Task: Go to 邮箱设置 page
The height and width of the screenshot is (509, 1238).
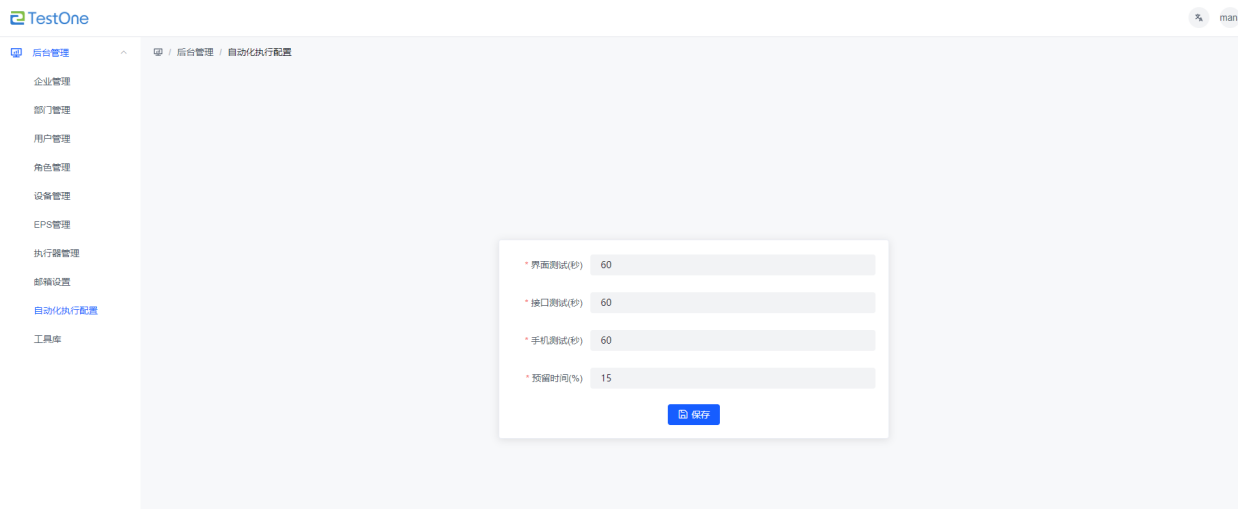Action: point(52,282)
